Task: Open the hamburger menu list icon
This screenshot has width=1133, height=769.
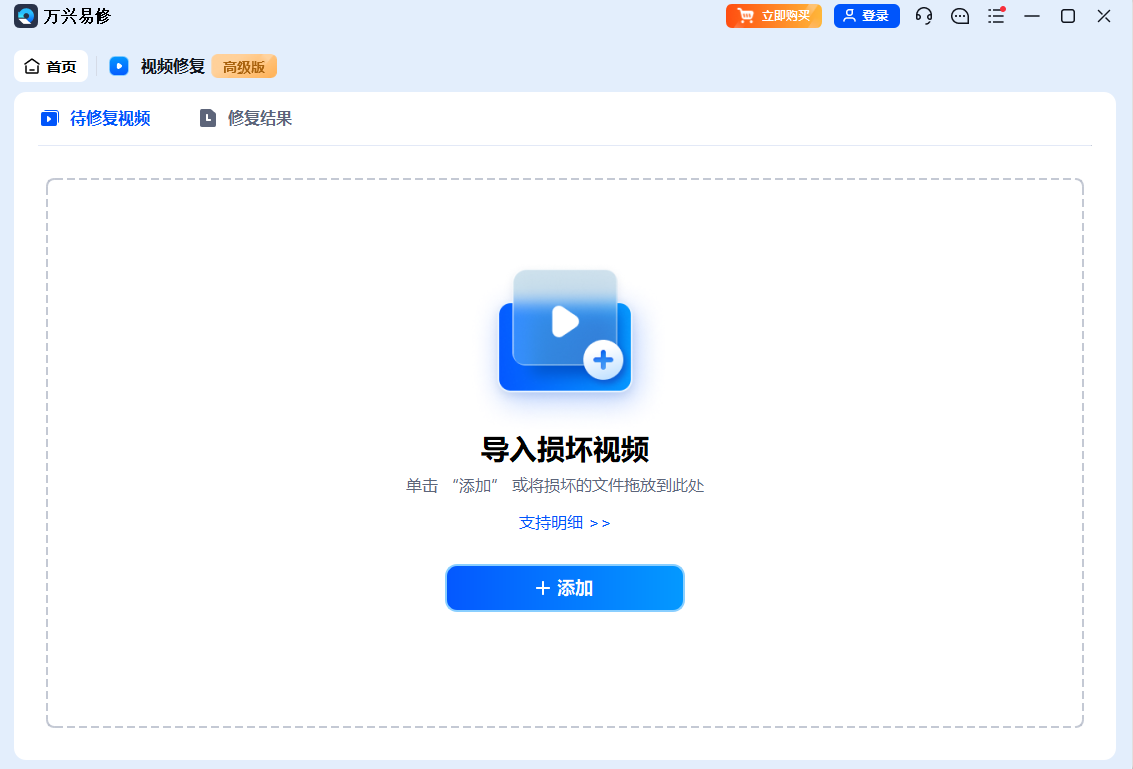Action: click(996, 16)
